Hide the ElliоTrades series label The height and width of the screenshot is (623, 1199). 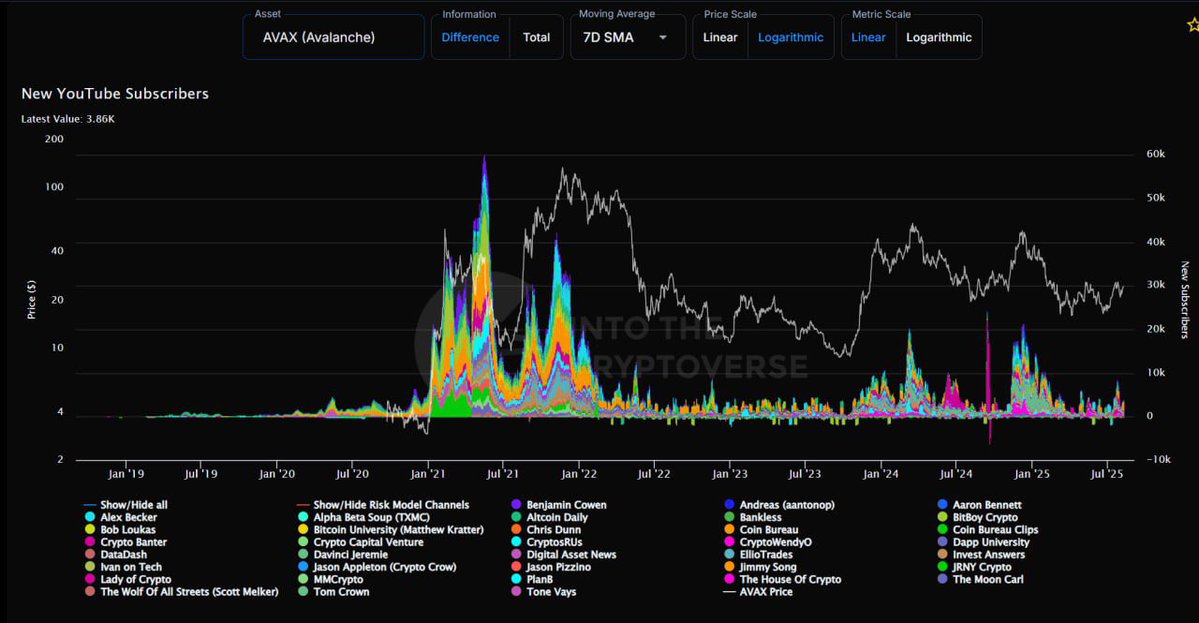coord(766,554)
